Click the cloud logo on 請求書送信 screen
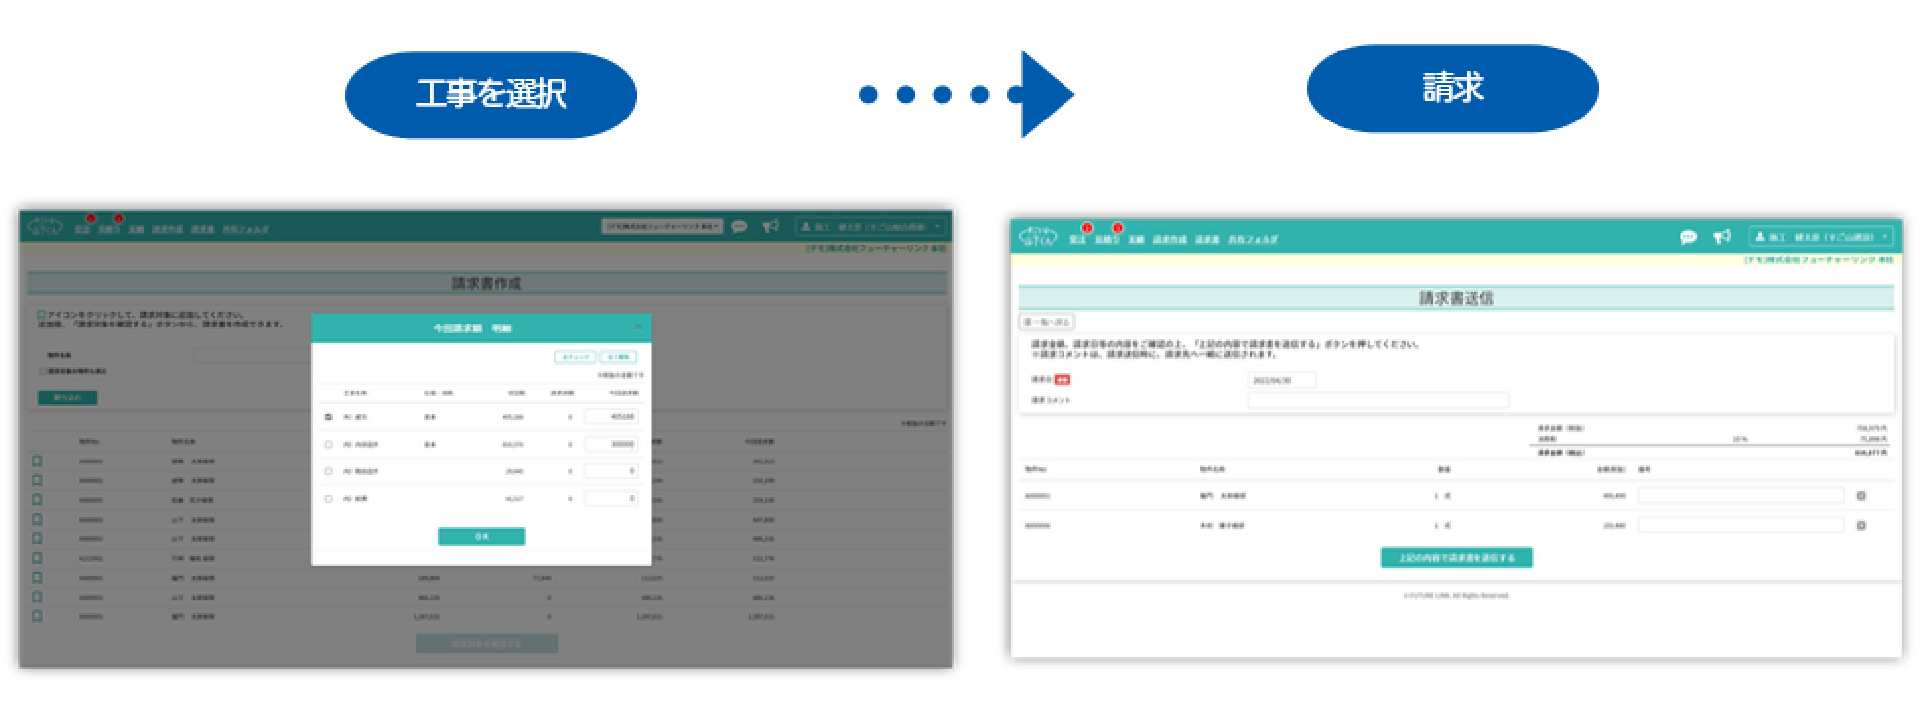 pos(1038,237)
